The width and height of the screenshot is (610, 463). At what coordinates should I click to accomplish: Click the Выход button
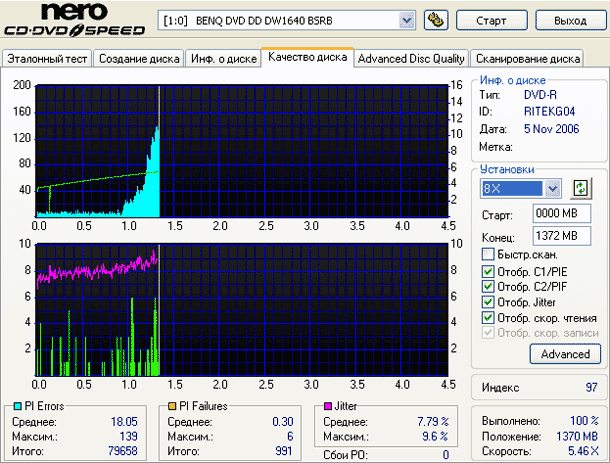(569, 20)
